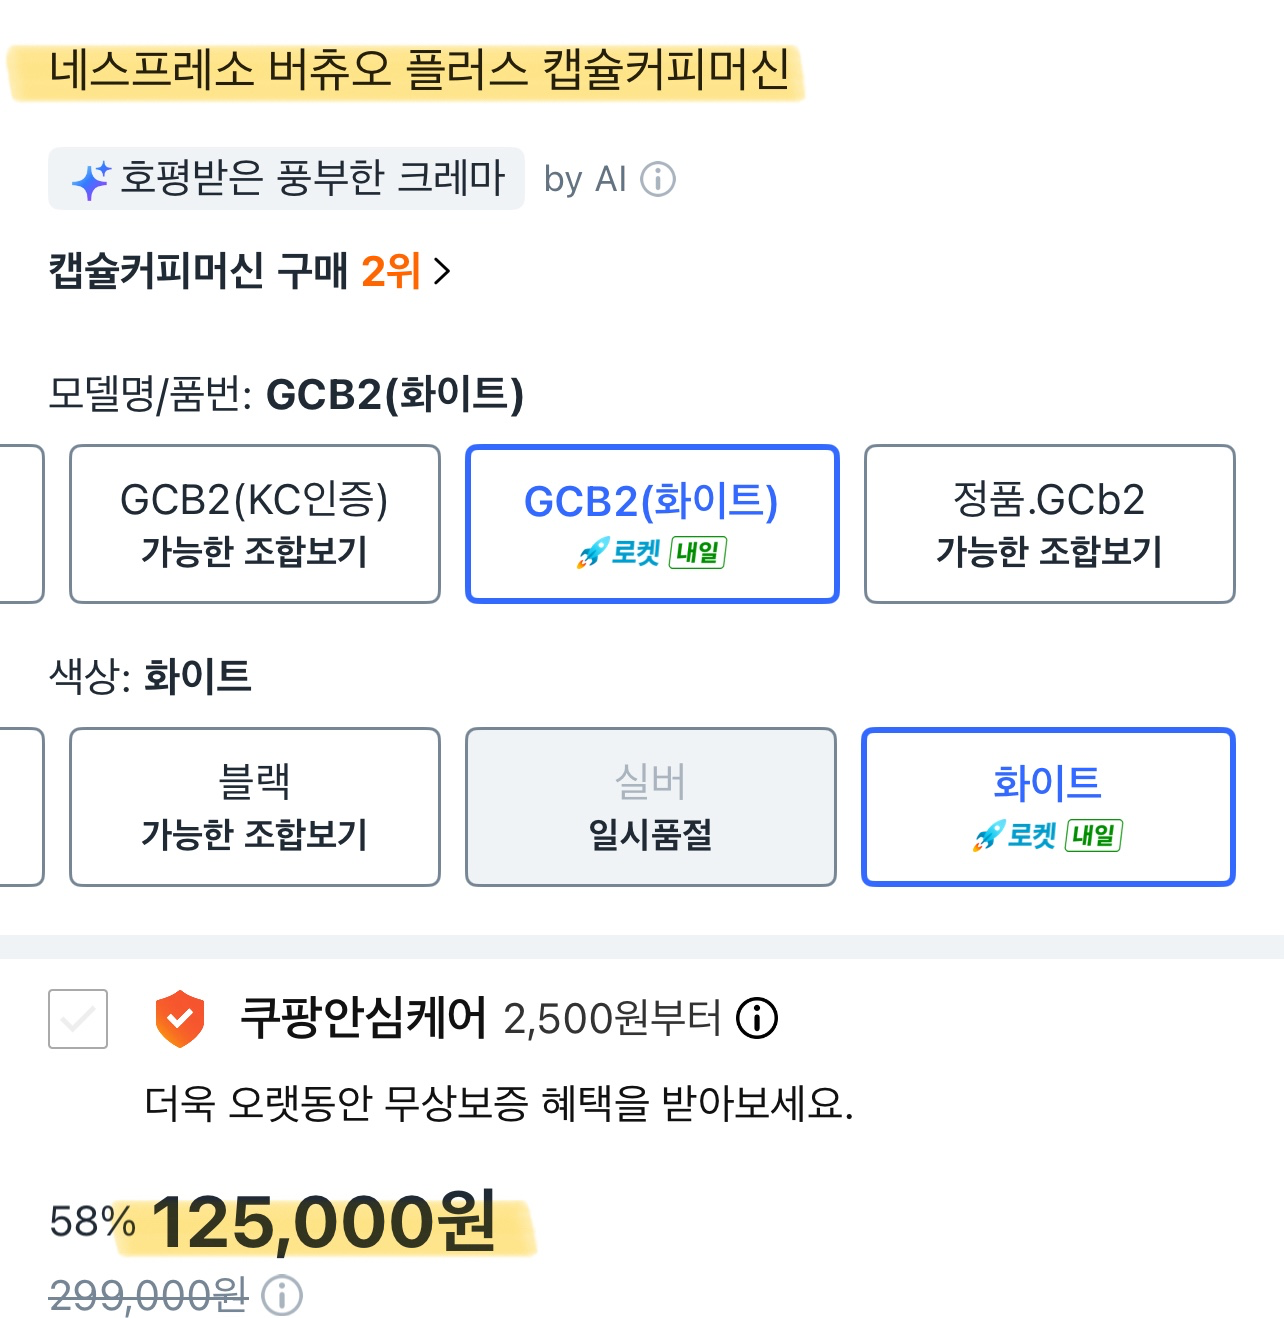
Task: Click the AI info icon beside 'by AI'
Action: tap(658, 180)
